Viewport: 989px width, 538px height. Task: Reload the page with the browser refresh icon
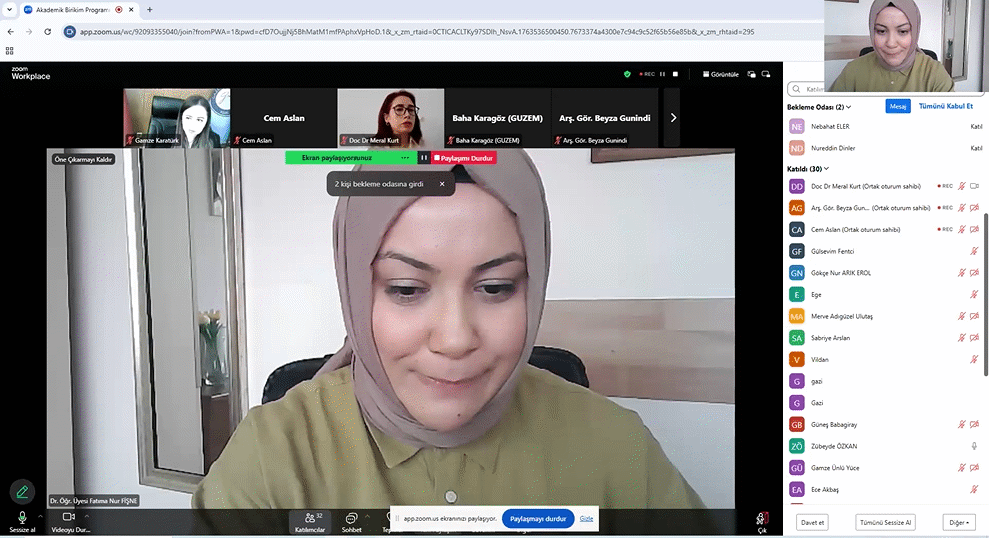coord(46,32)
